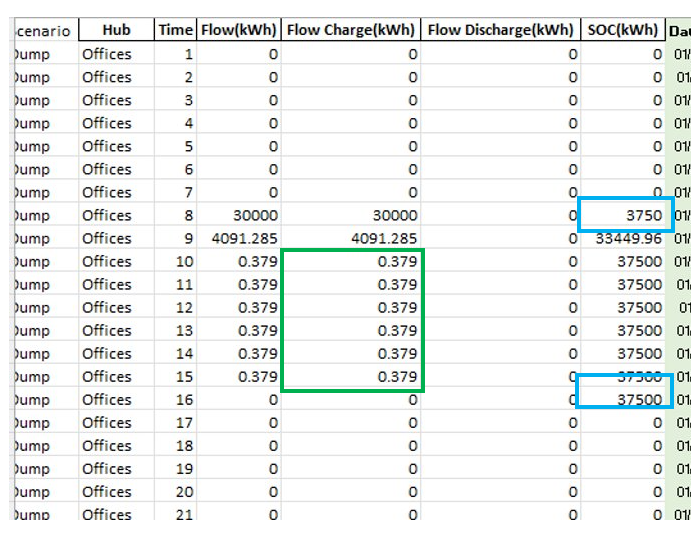
Task: Select the Flow Charge(kWh) header cell
Action: pos(350,30)
